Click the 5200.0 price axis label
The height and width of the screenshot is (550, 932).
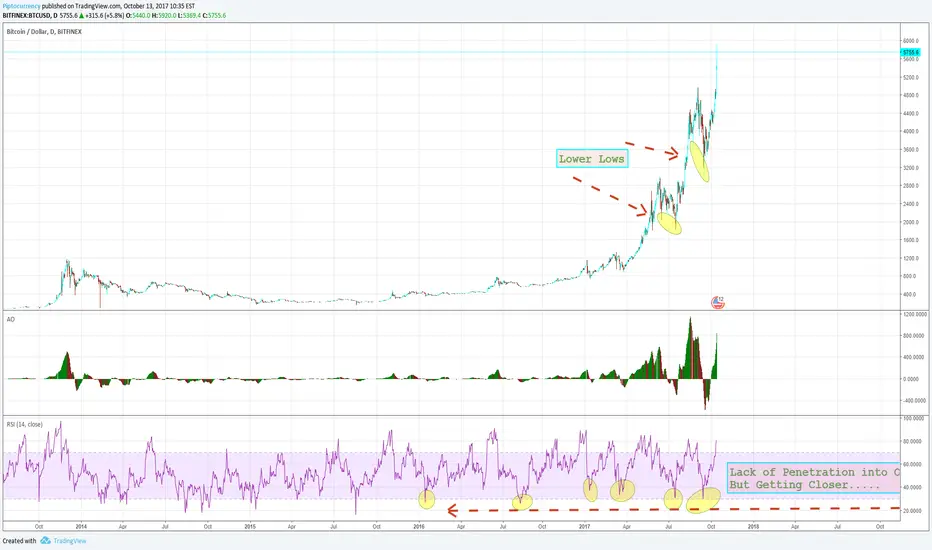pos(911,77)
